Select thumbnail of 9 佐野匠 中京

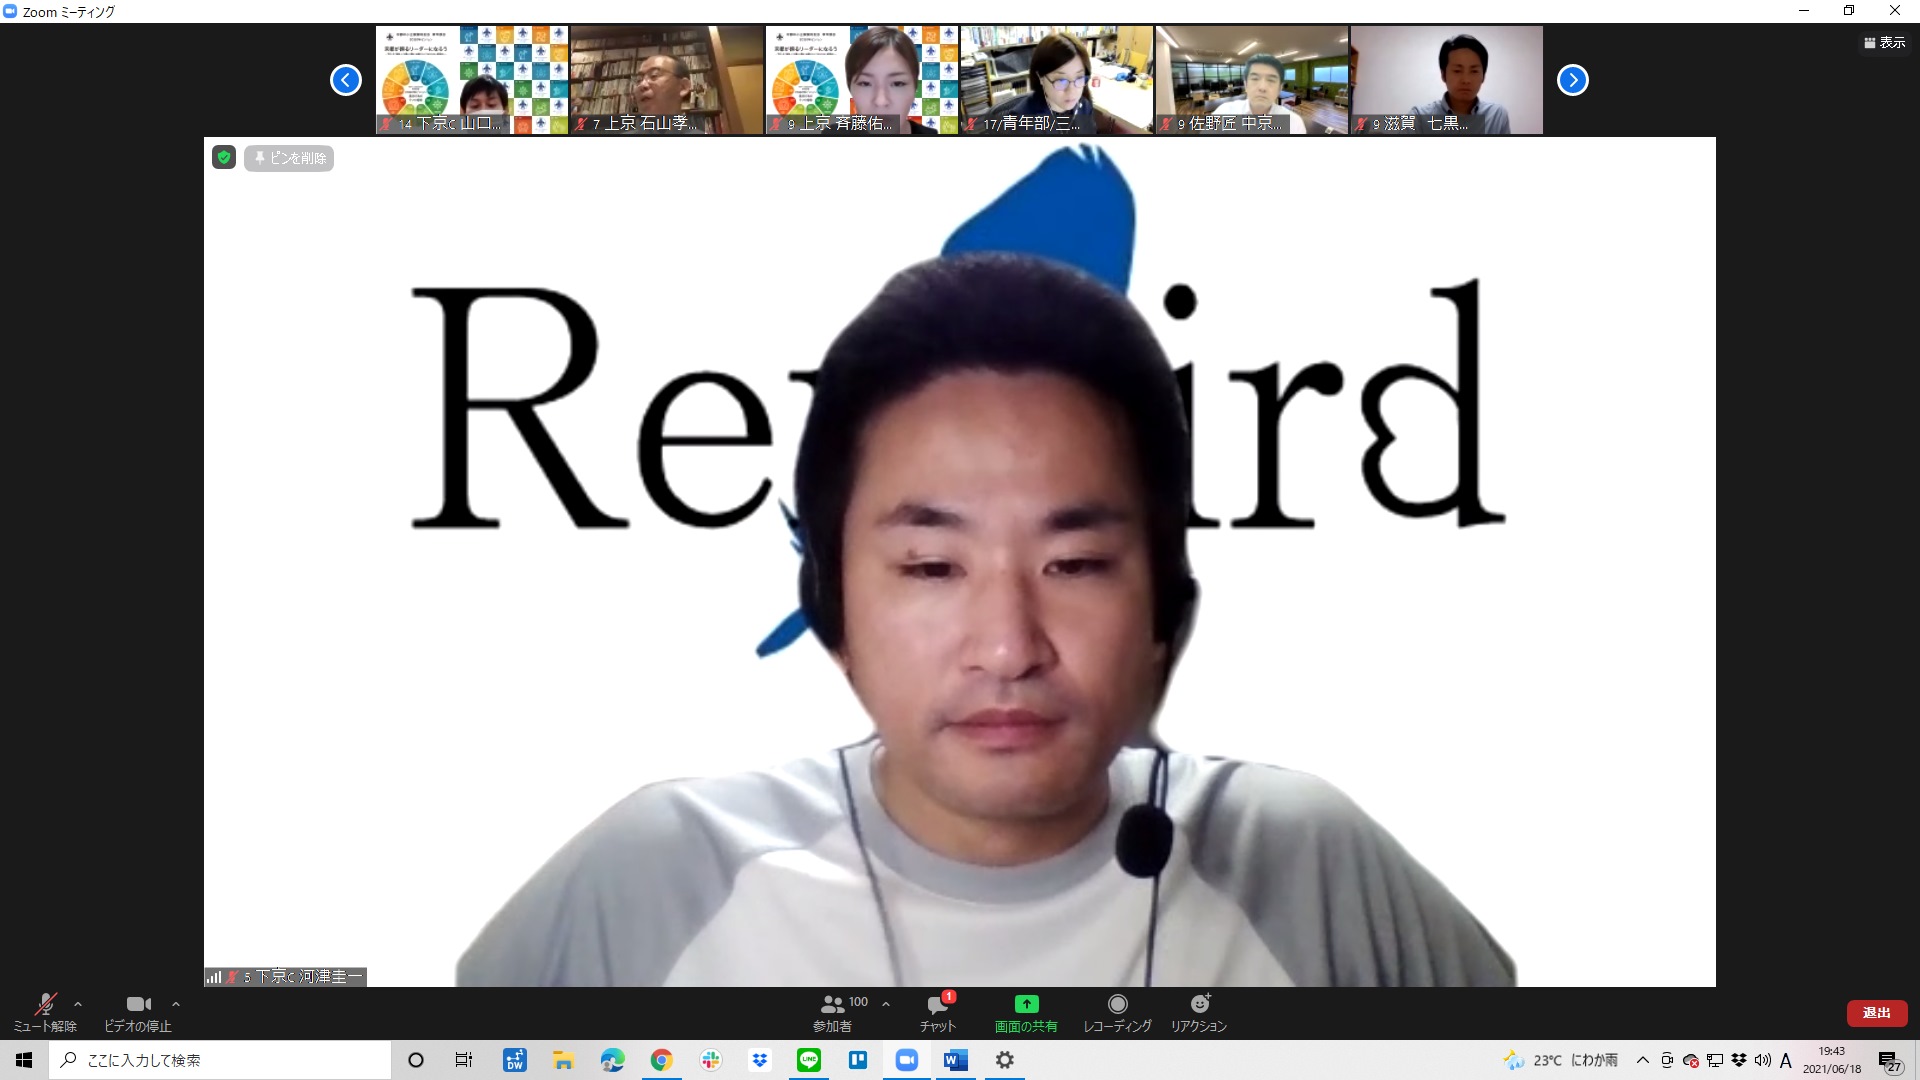pyautogui.click(x=1252, y=80)
